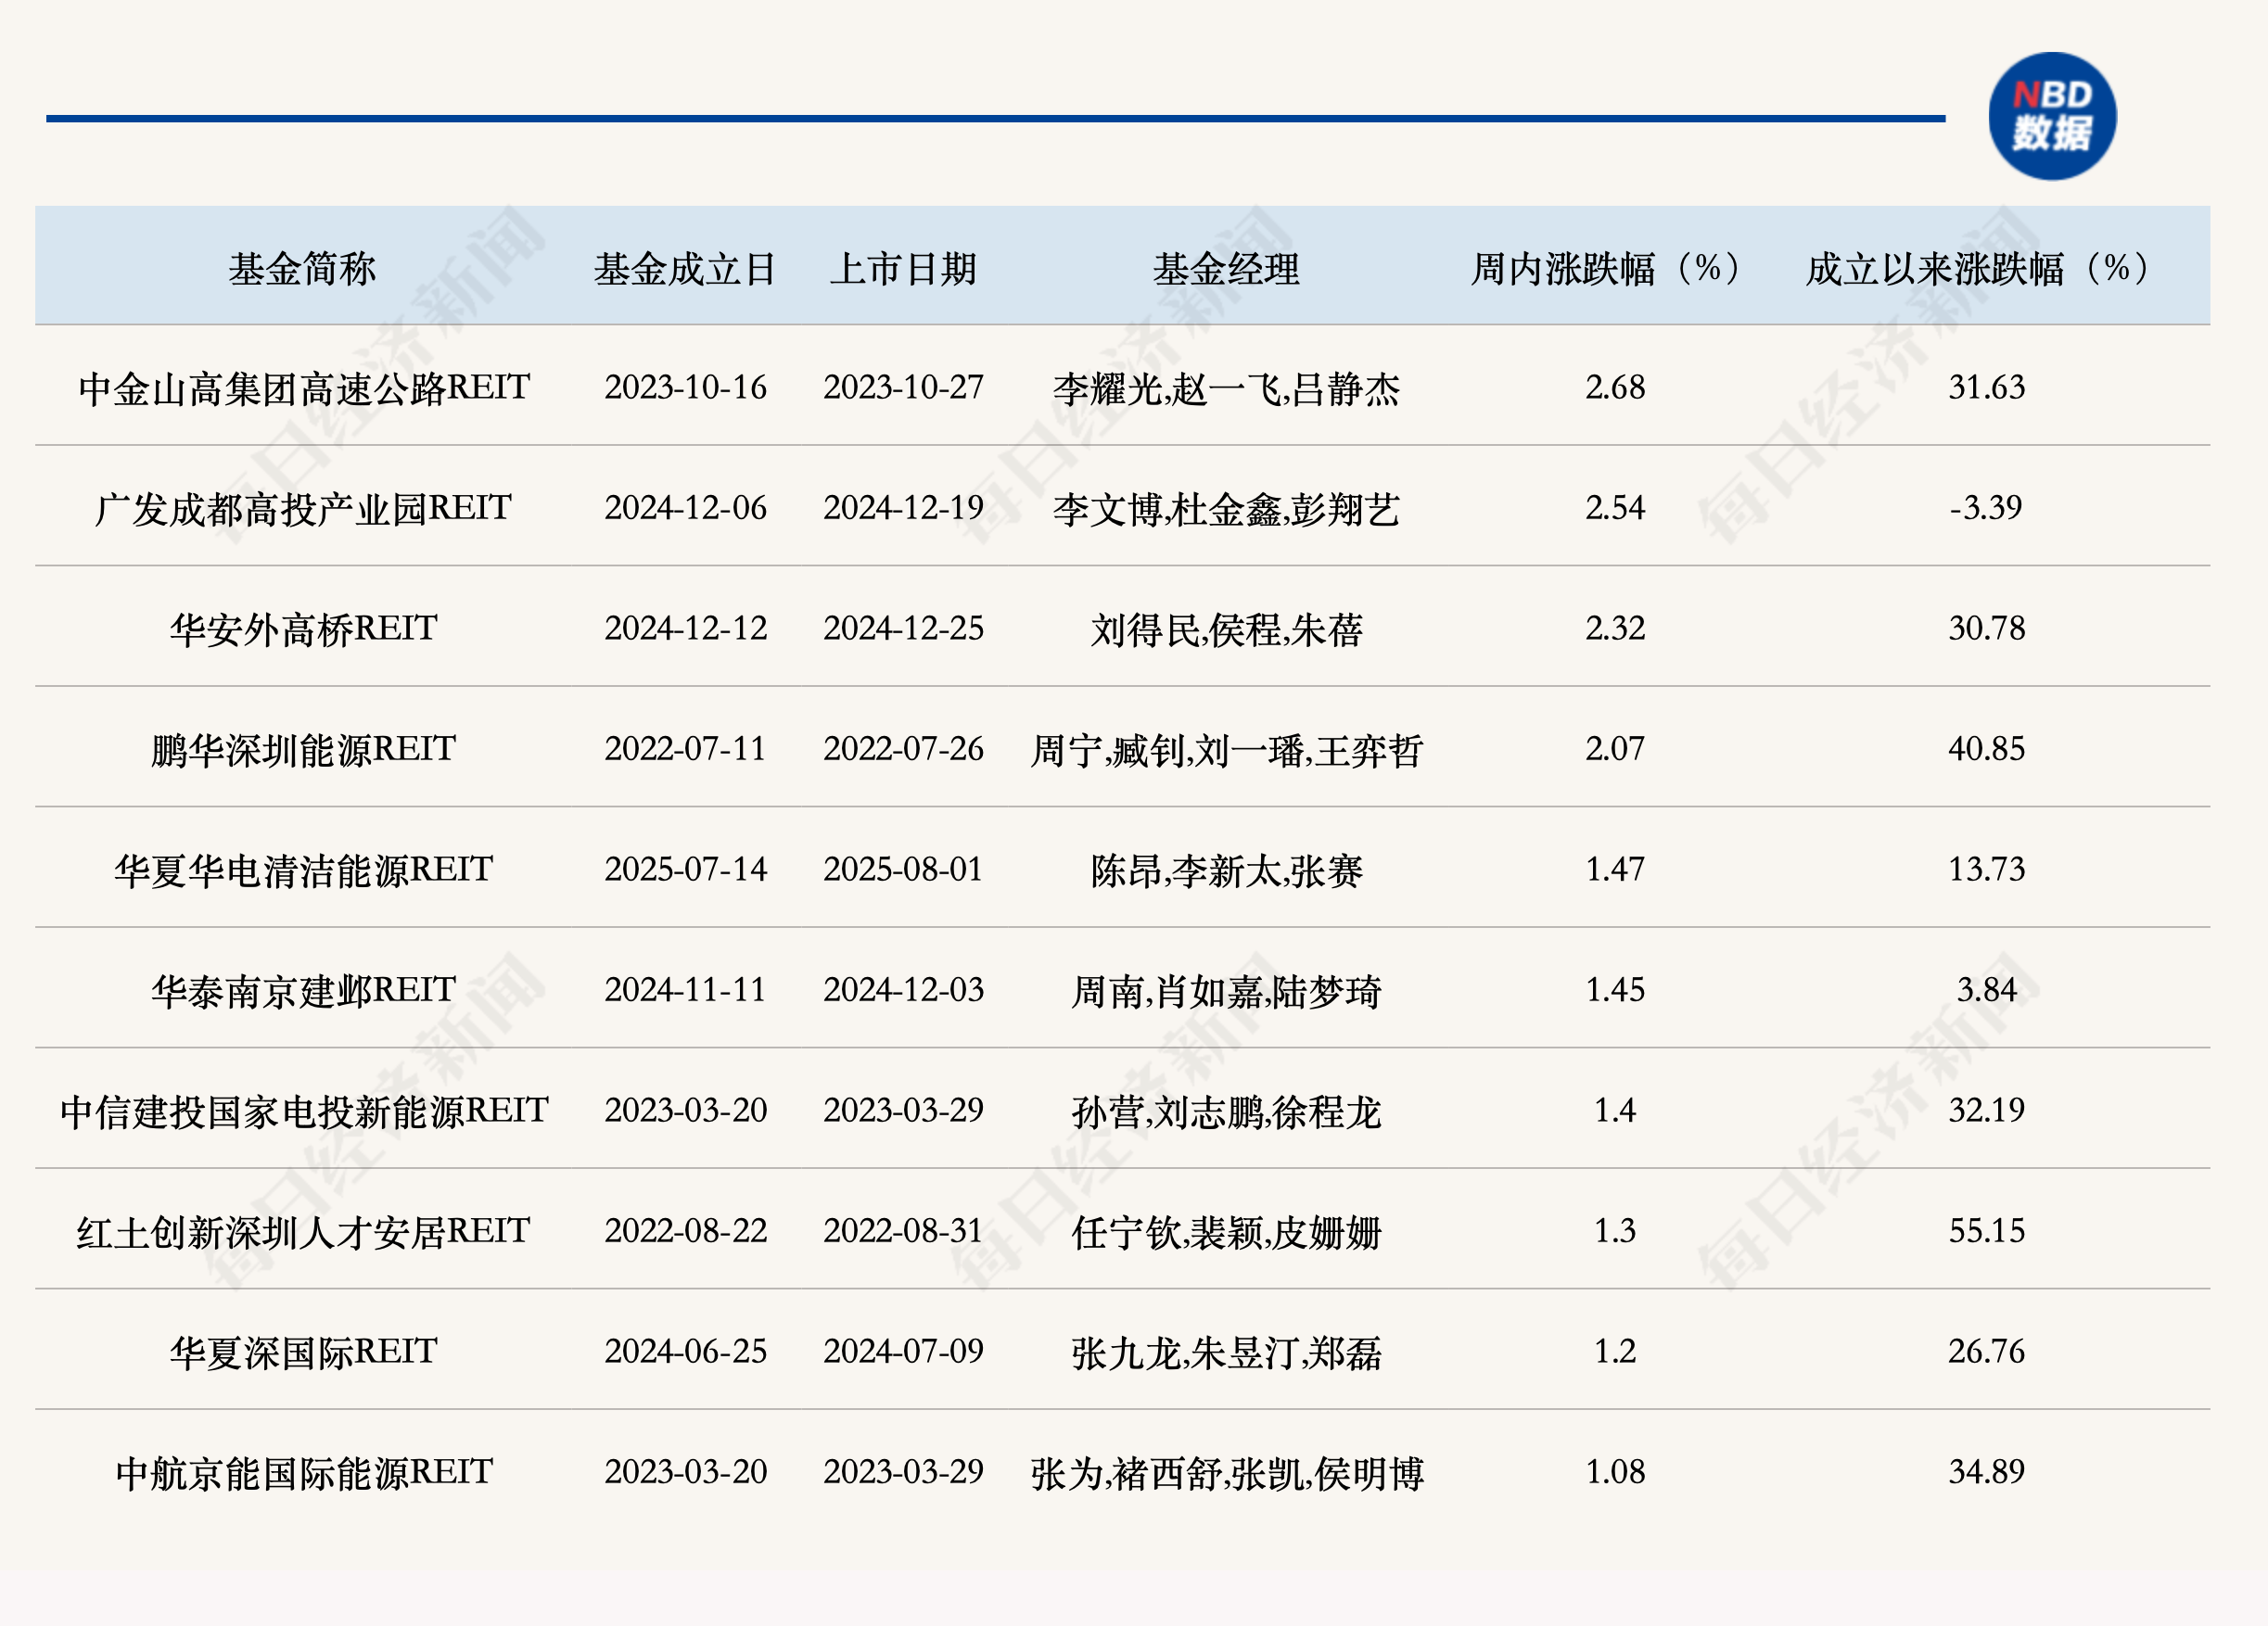2268x1626 pixels.
Task: Select weekly change value 1.08
Action: 1615,1472
